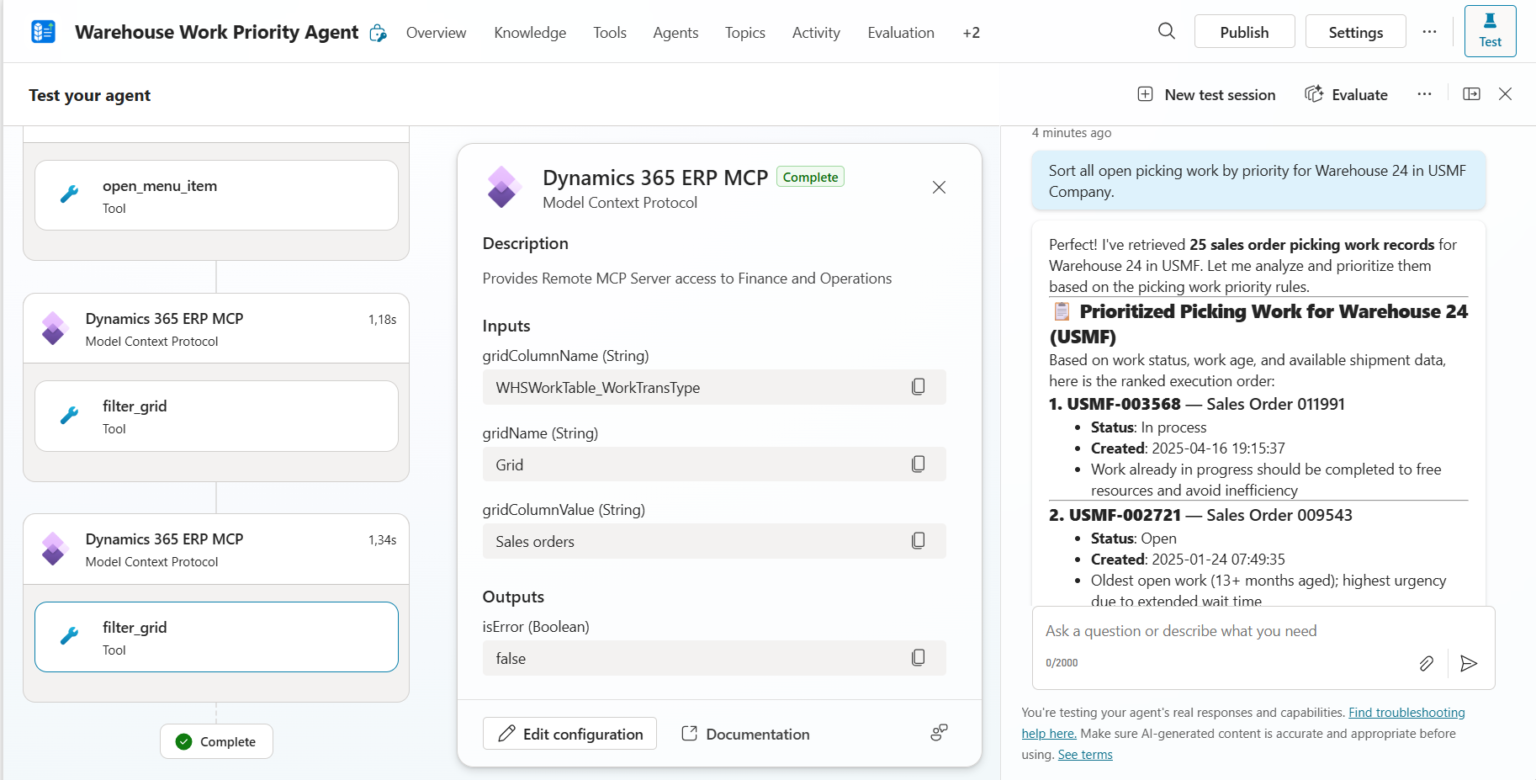This screenshot has width=1536, height=780.
Task: Click the Complete status chip below the flow
Action: [x=216, y=741]
